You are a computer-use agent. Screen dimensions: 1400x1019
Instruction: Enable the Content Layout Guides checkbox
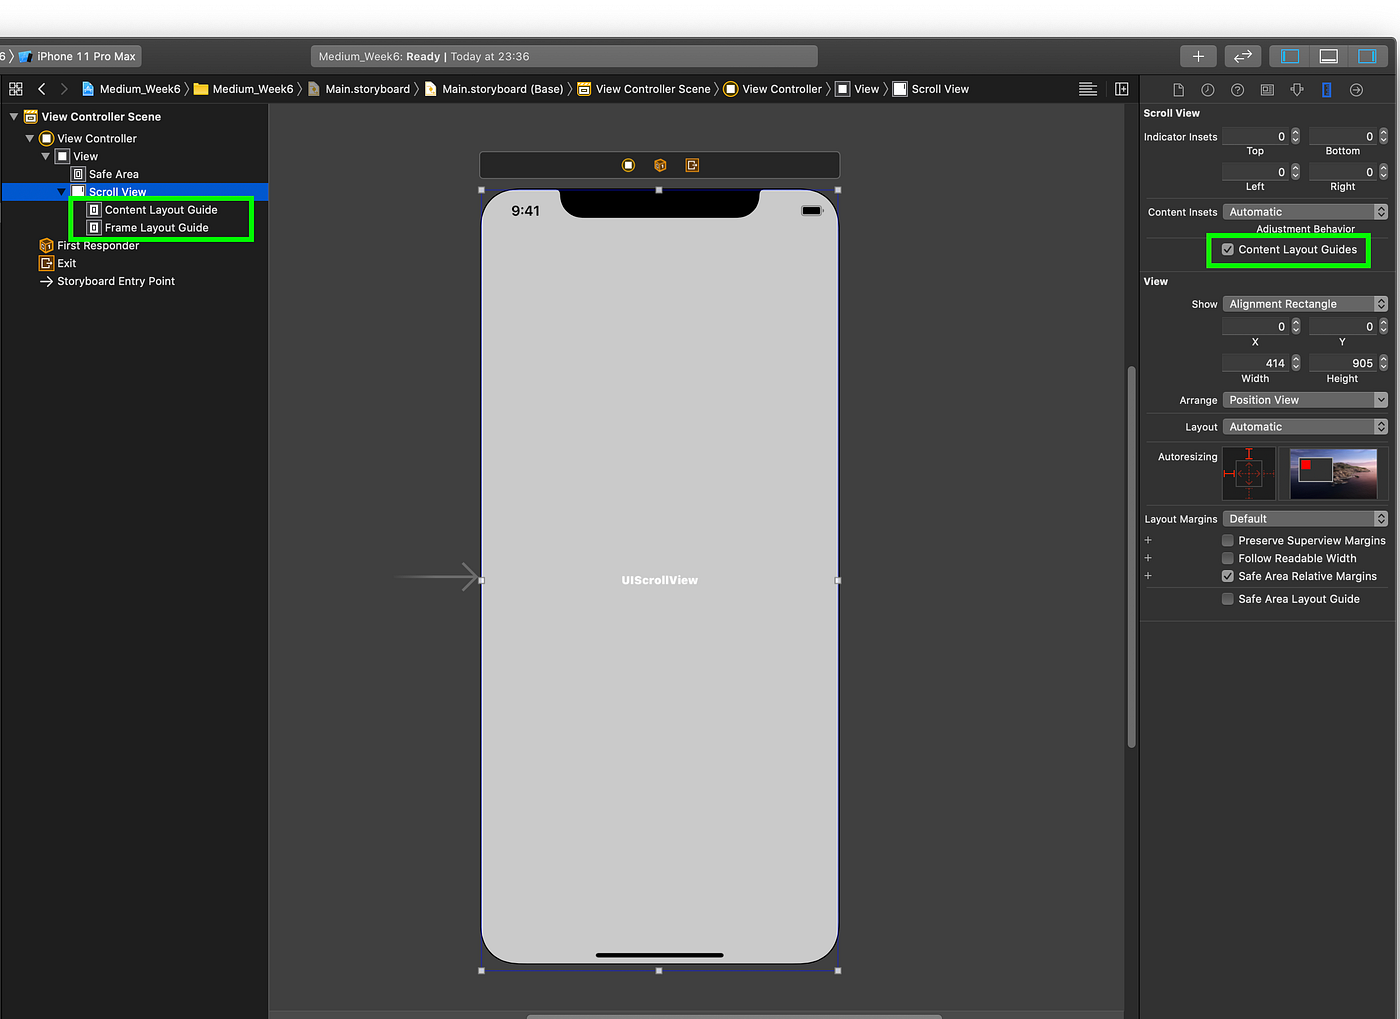tap(1227, 249)
